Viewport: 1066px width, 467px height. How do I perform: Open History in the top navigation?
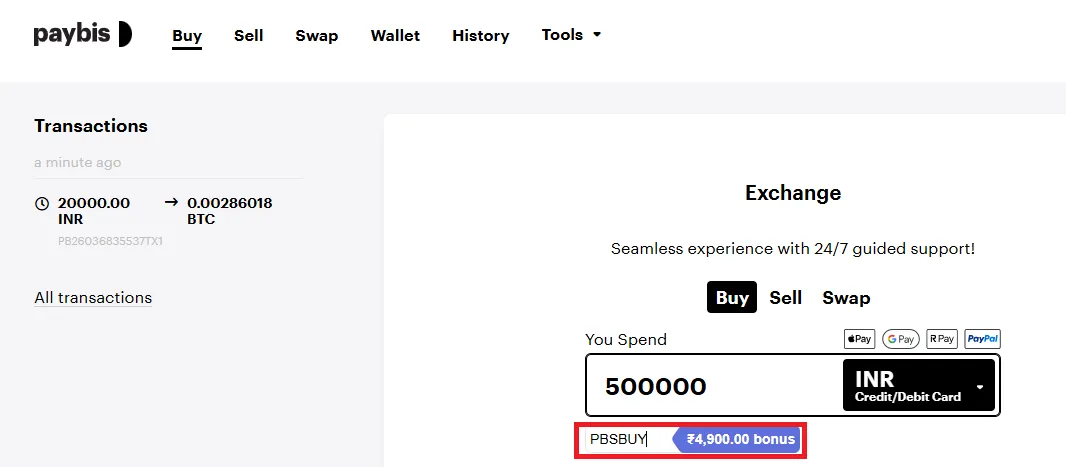point(480,36)
